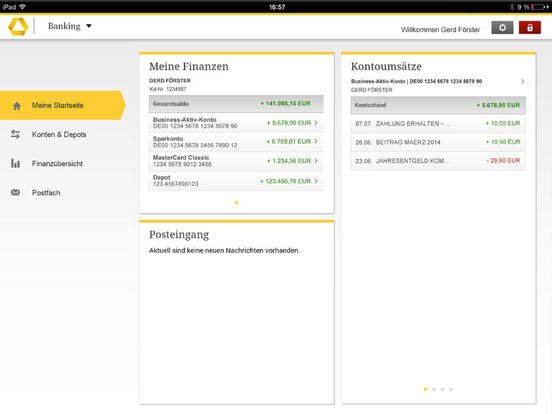The width and height of the screenshot is (552, 414).
Task: Click the bar chart icon for Finanzübersicht
Action: pyautogui.click(x=15, y=163)
